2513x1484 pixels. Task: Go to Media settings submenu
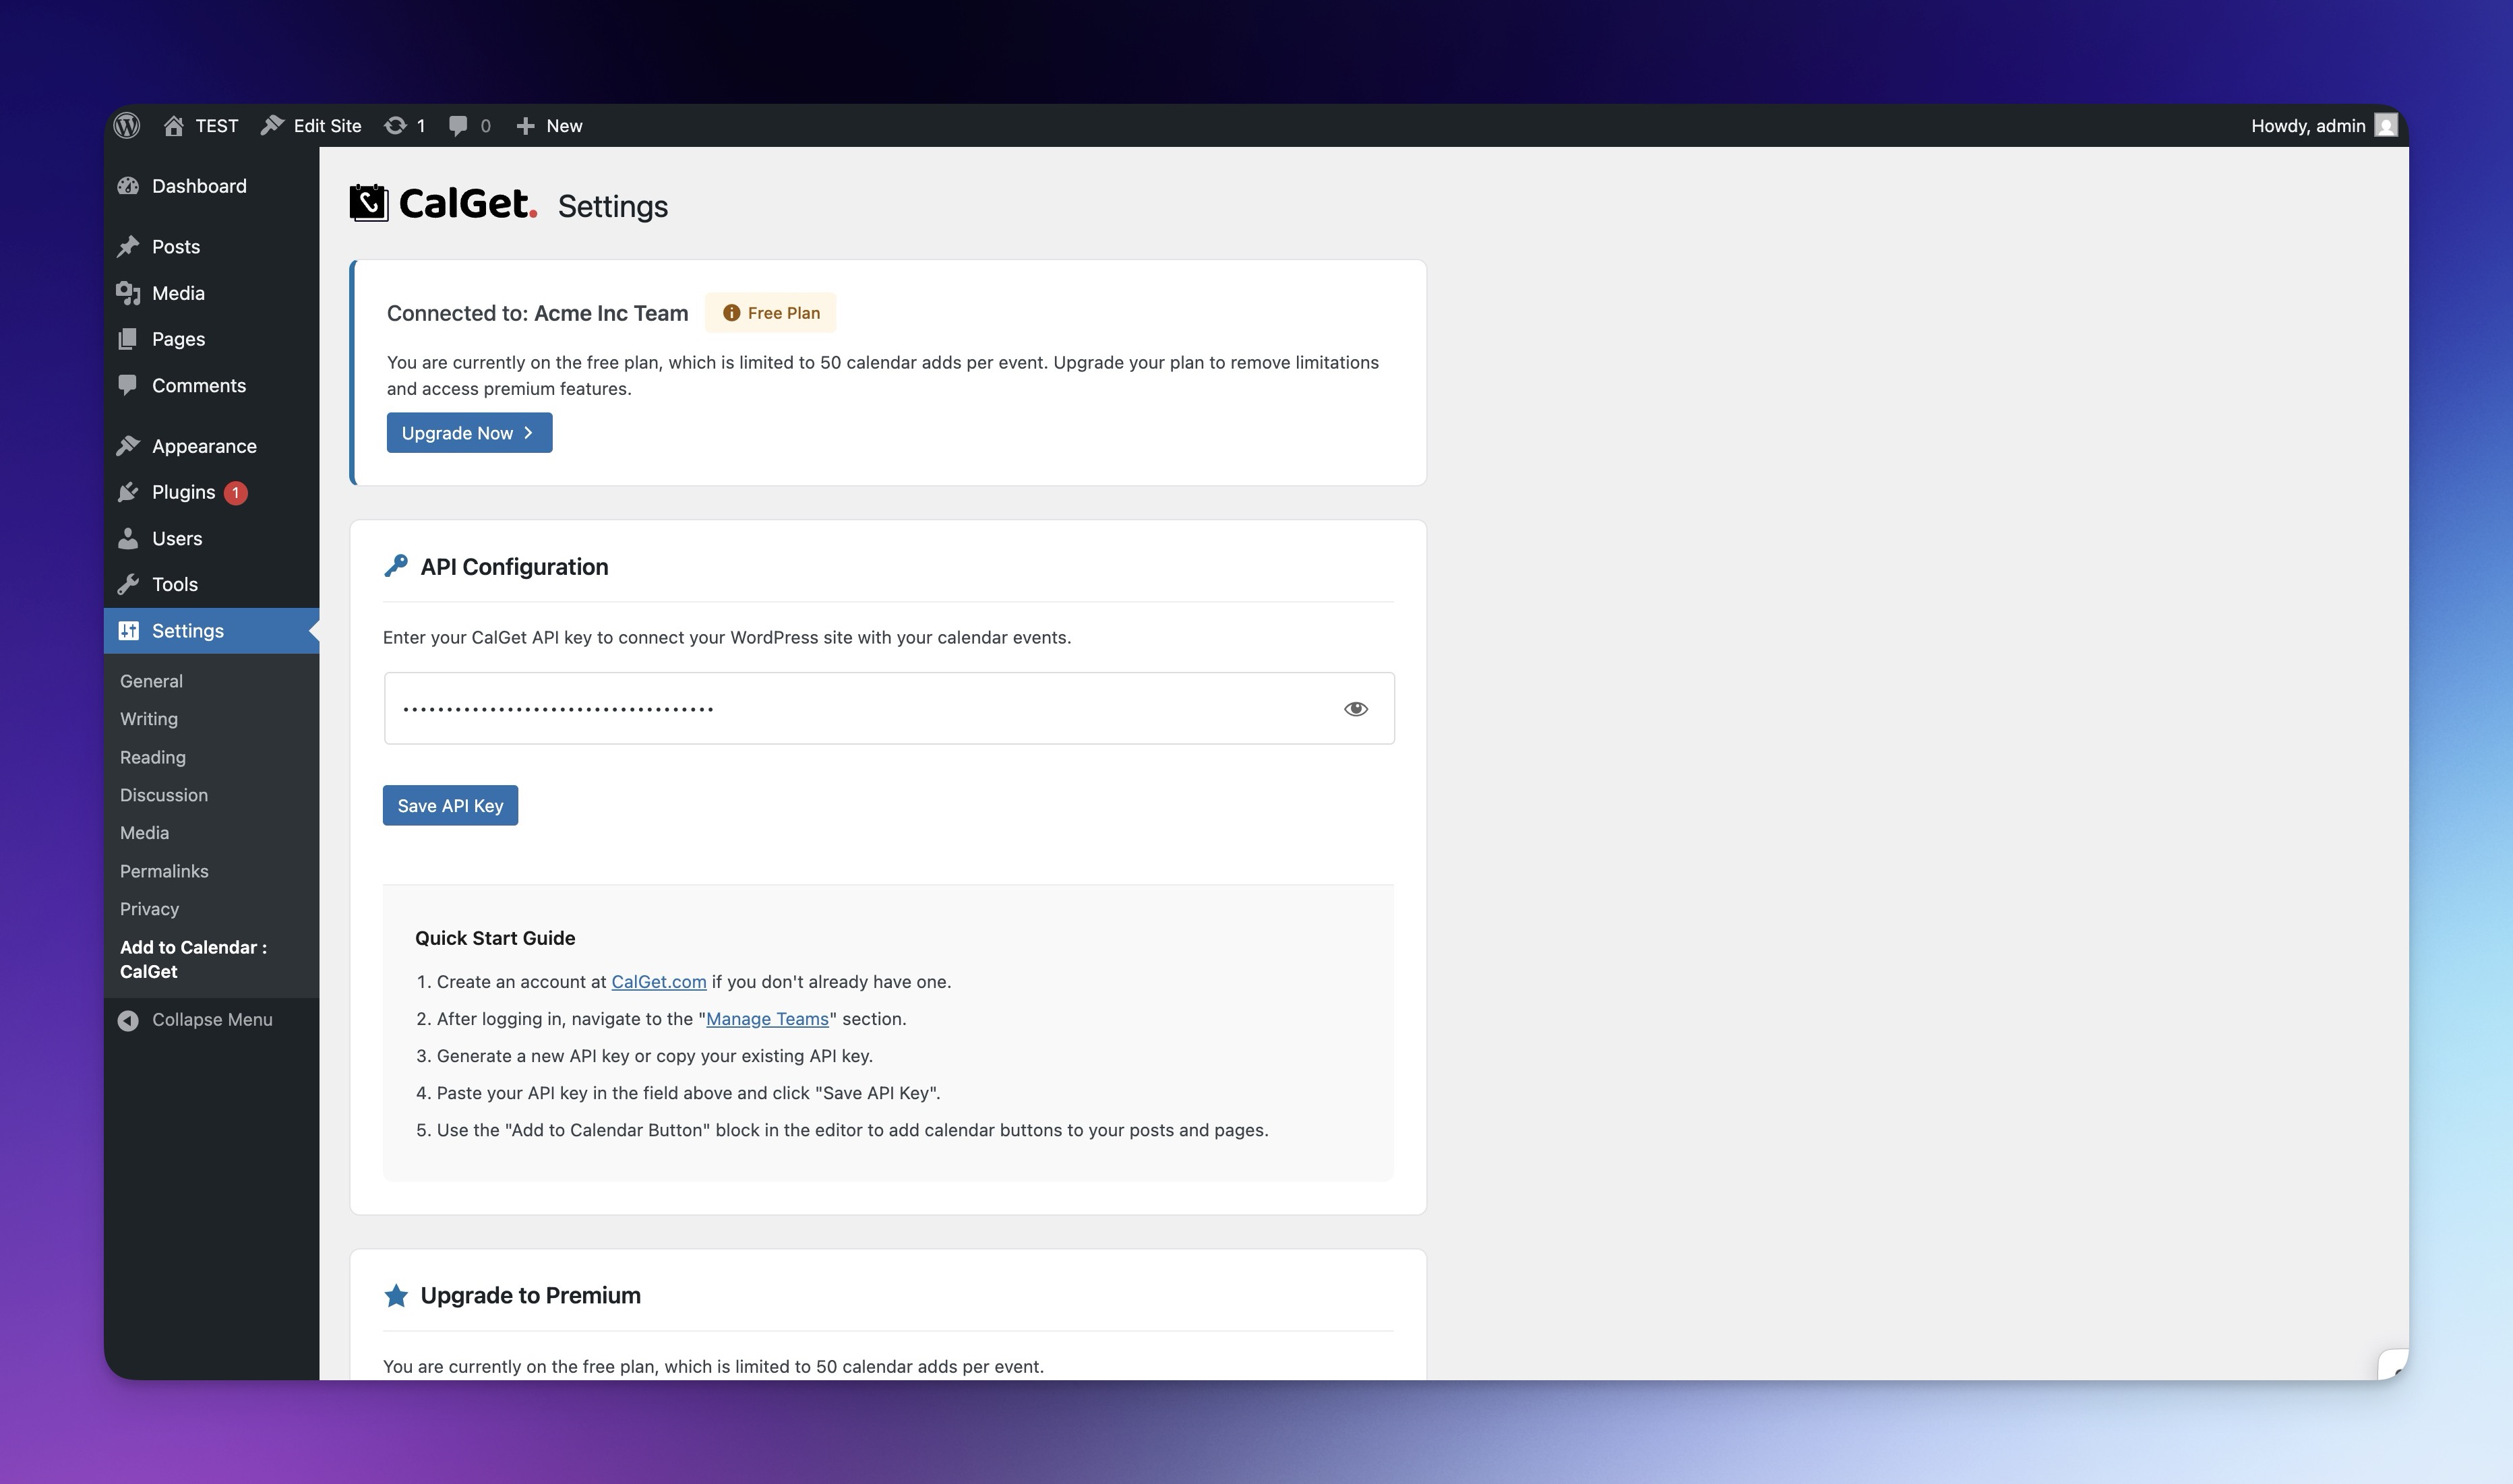click(144, 833)
